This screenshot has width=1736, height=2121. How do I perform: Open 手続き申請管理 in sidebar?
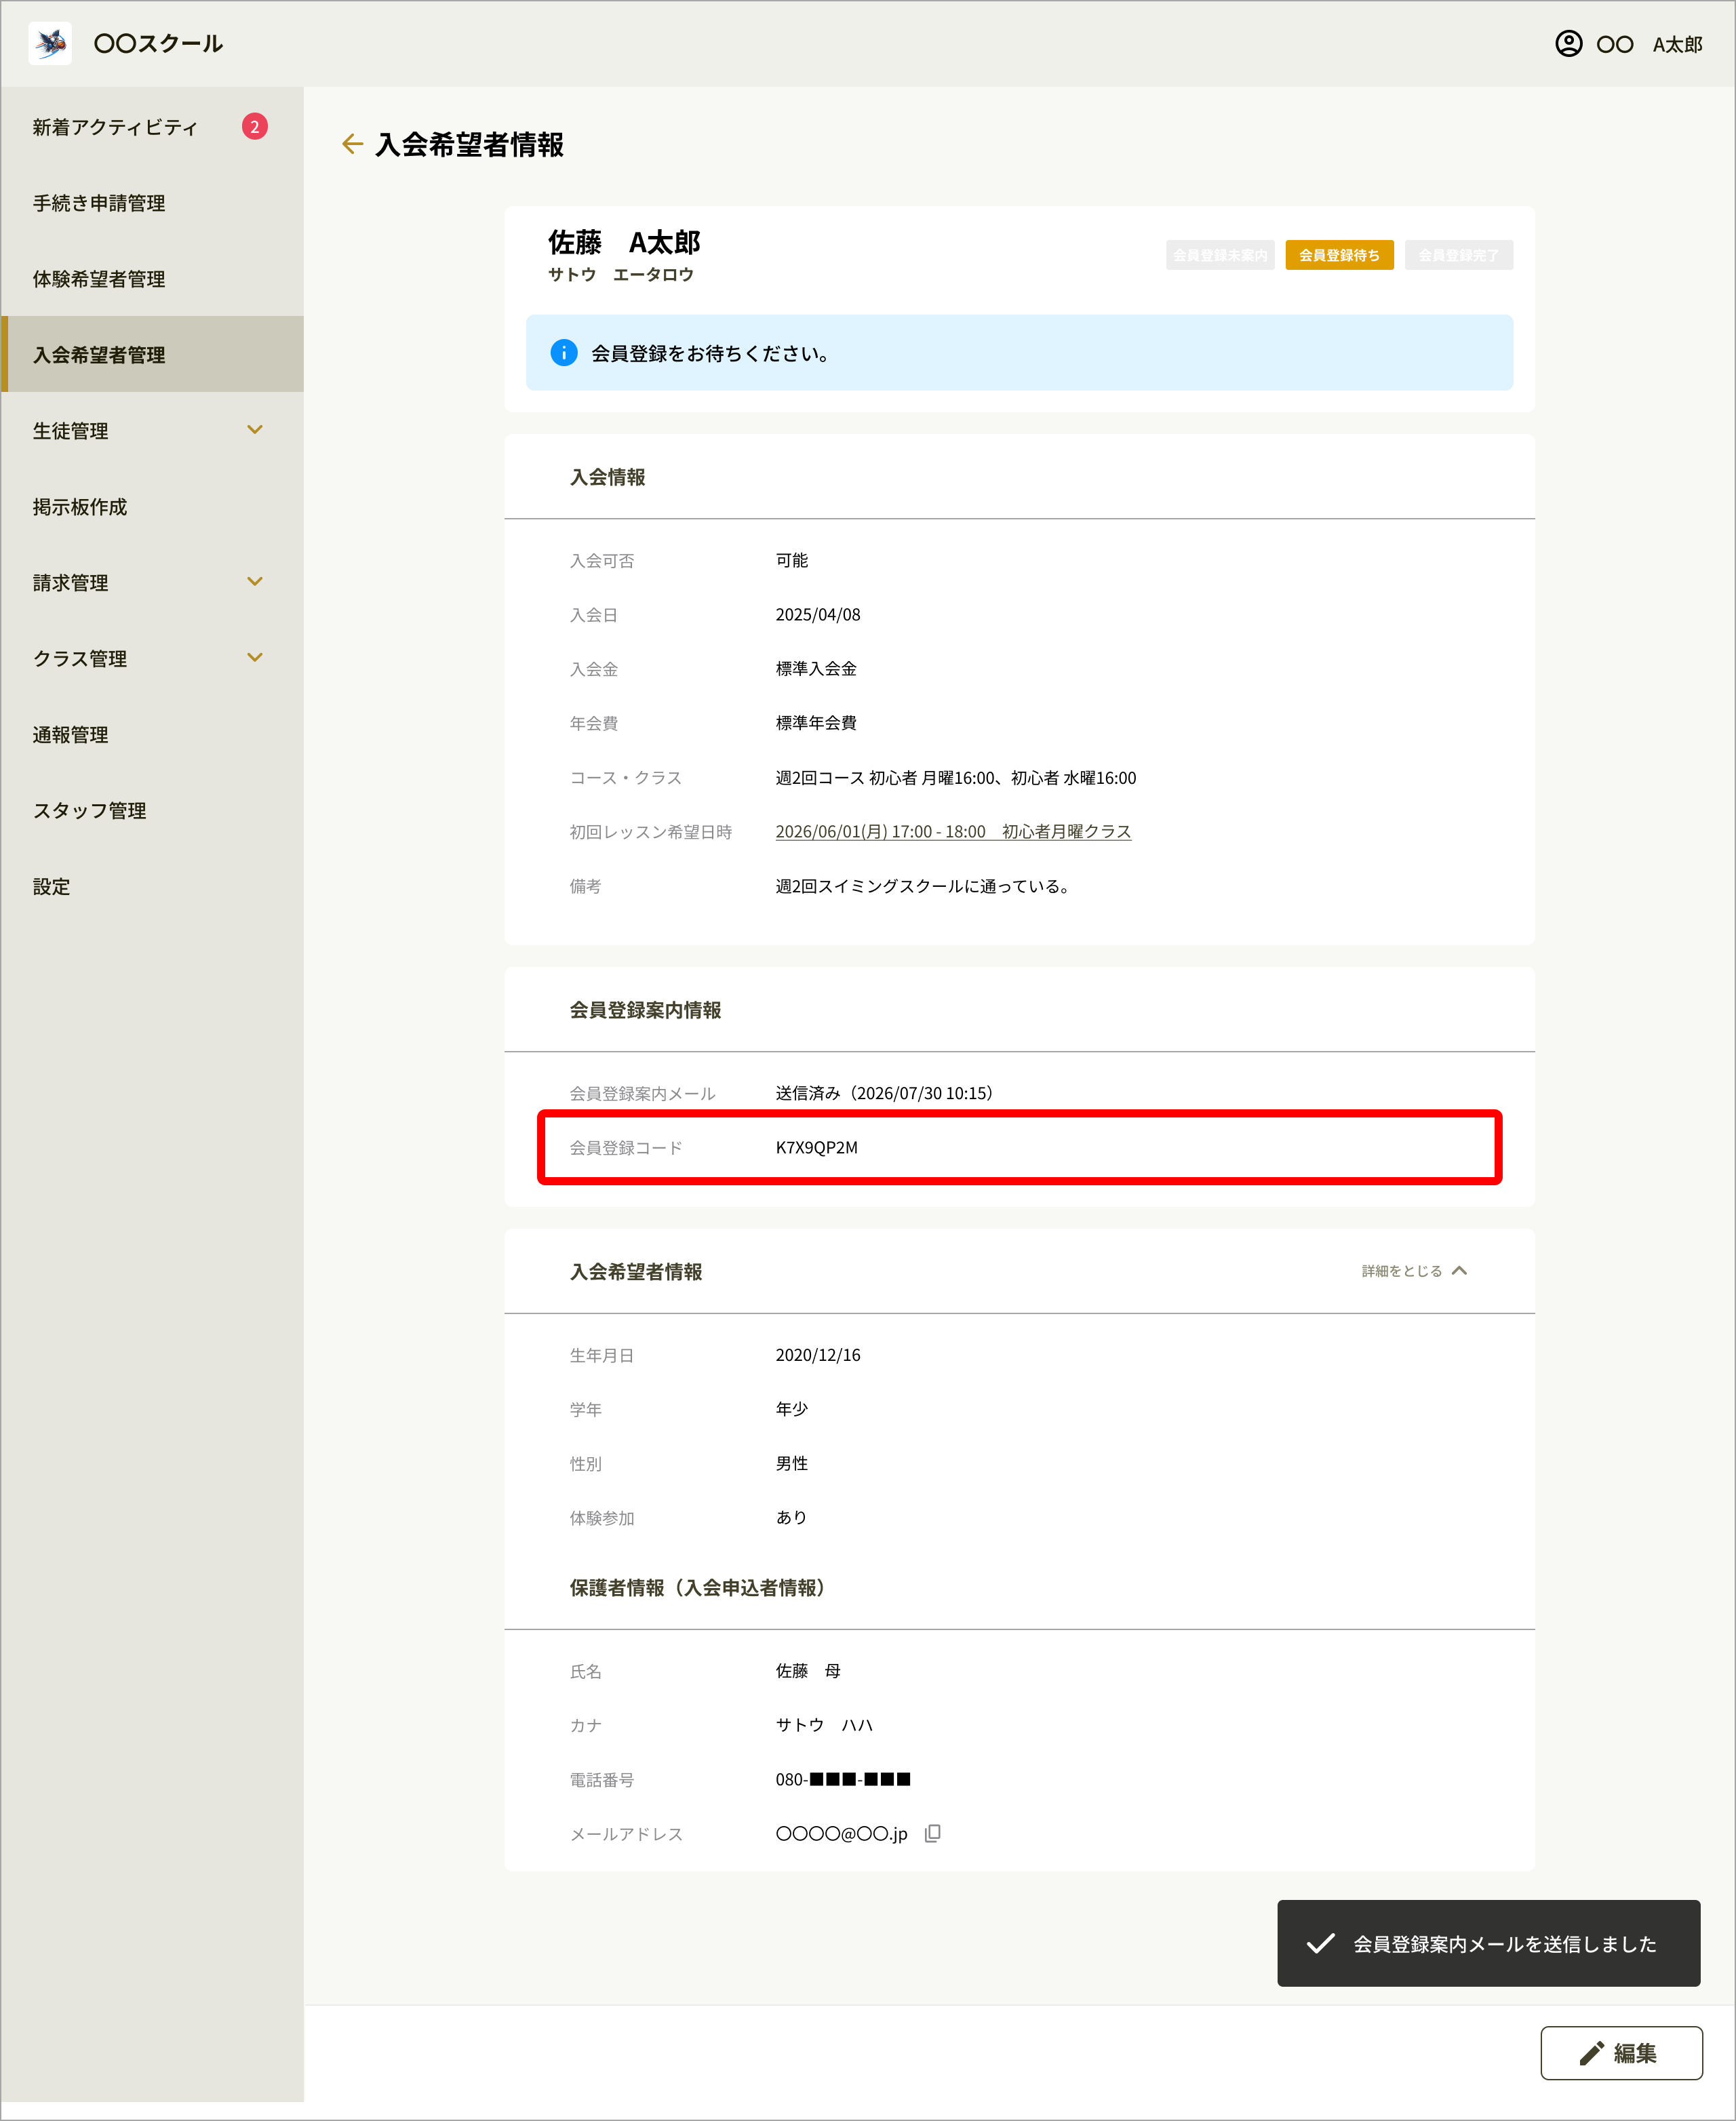(152, 203)
